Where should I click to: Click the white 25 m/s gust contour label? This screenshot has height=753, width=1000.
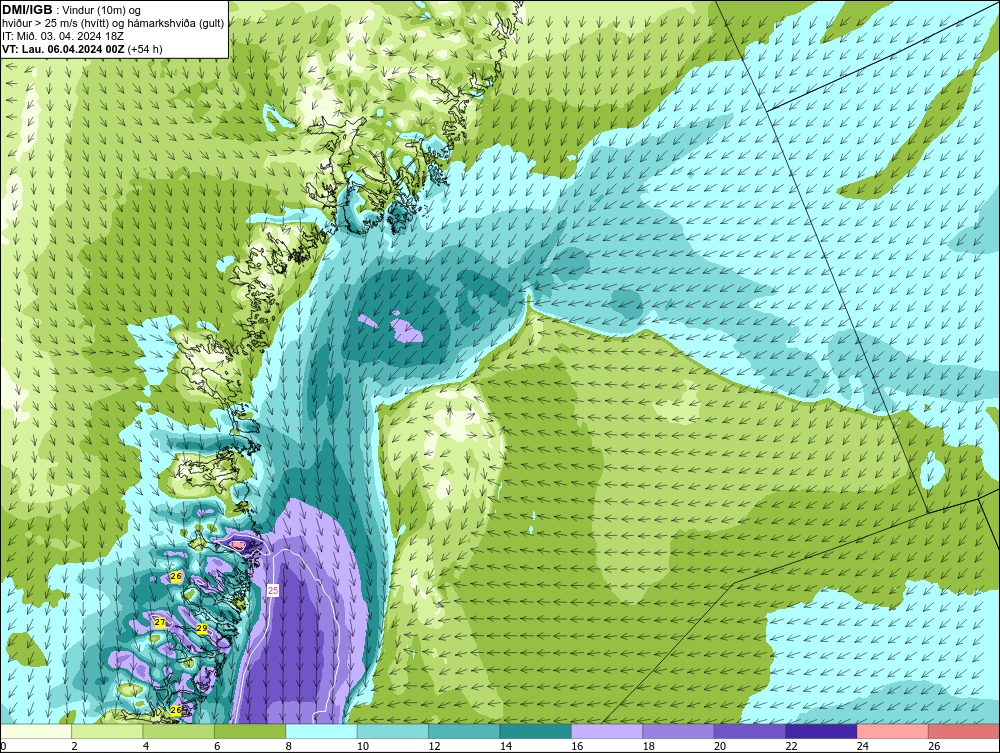pyautogui.click(x=273, y=590)
